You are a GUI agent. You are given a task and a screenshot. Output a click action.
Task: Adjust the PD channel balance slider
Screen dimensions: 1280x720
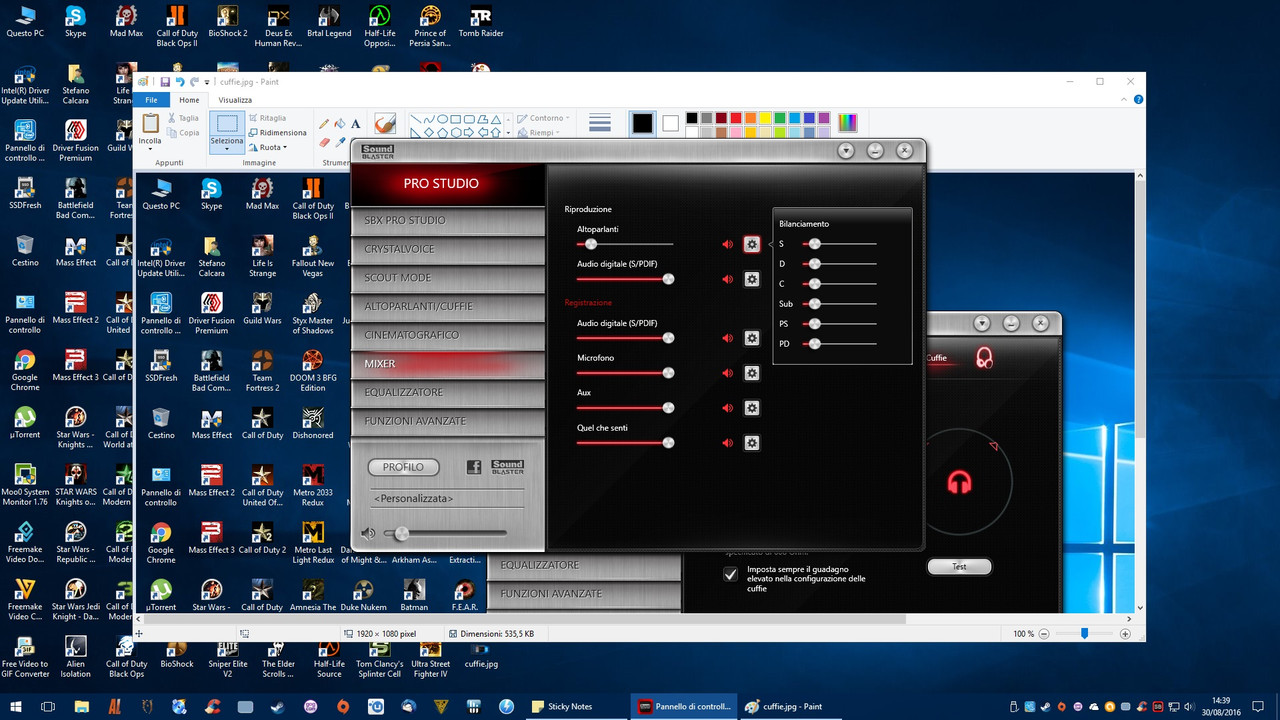(x=840, y=344)
